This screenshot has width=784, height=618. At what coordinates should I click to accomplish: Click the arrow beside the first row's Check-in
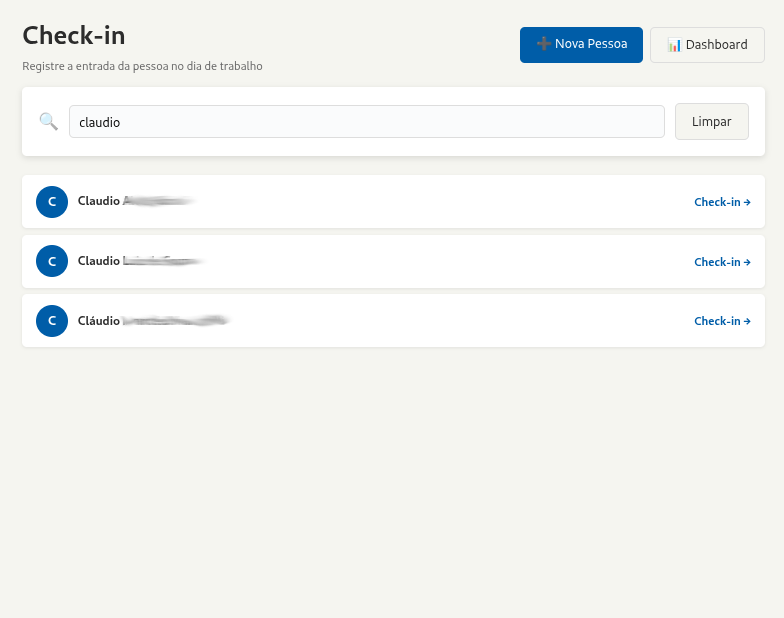coord(747,202)
